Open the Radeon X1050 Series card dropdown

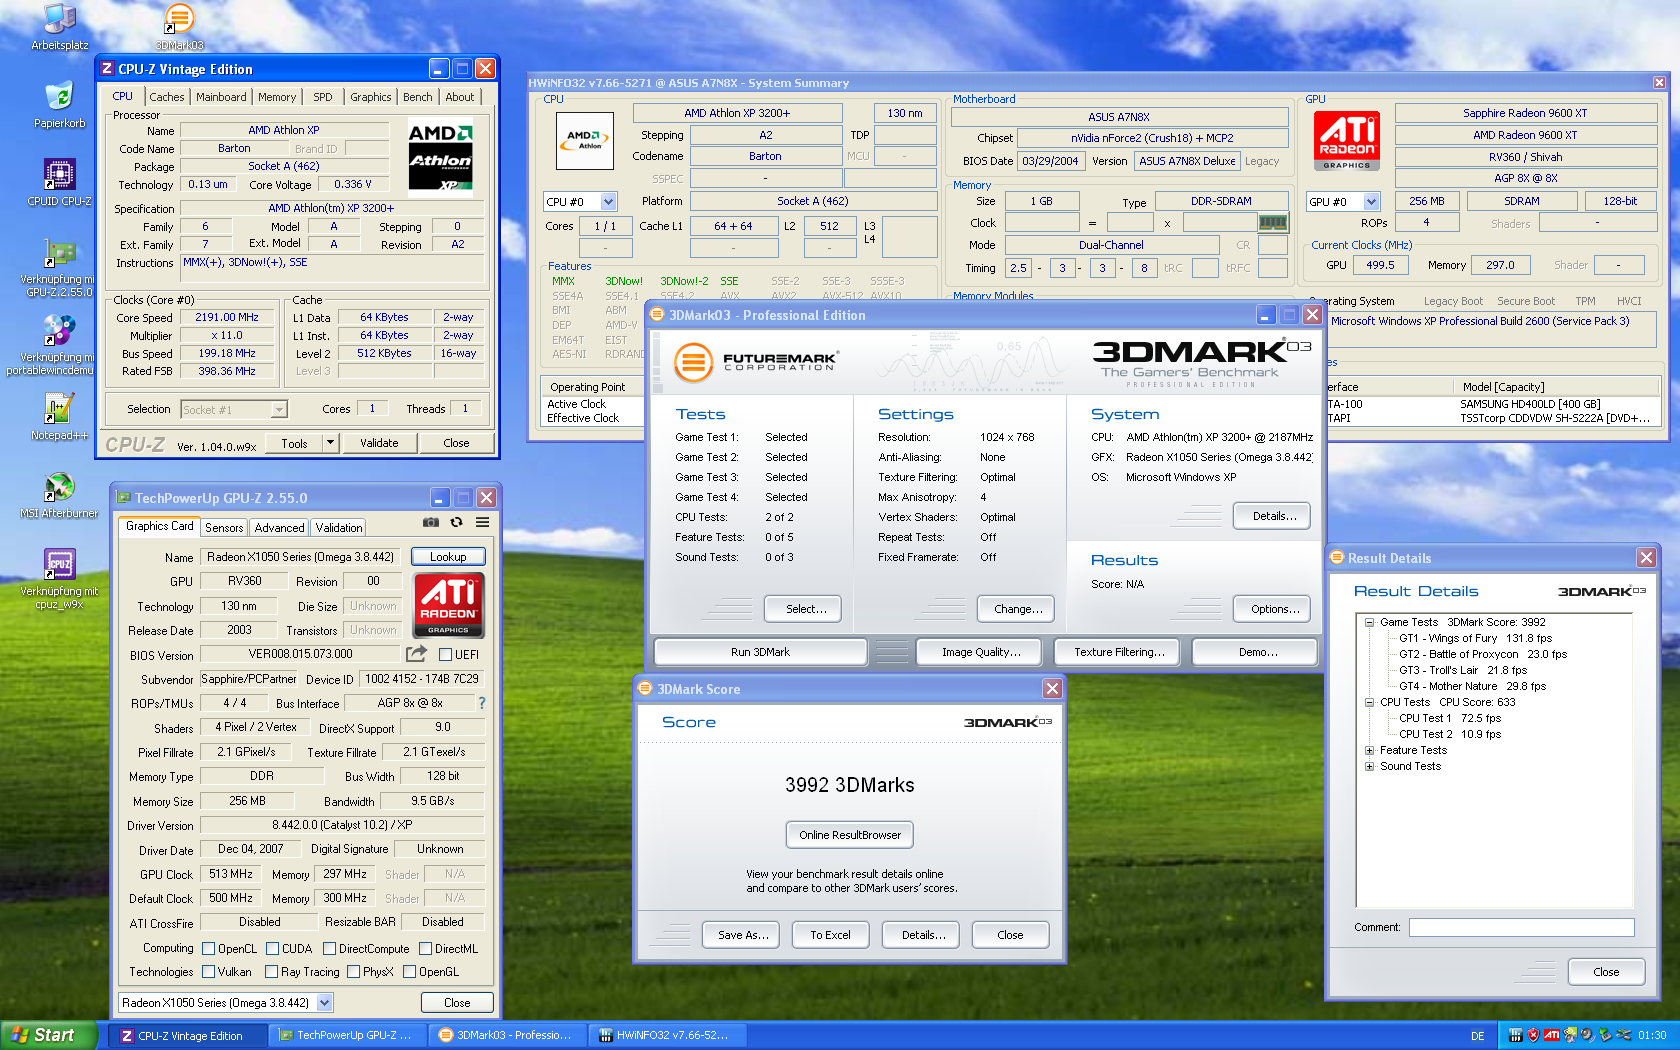tap(324, 1002)
